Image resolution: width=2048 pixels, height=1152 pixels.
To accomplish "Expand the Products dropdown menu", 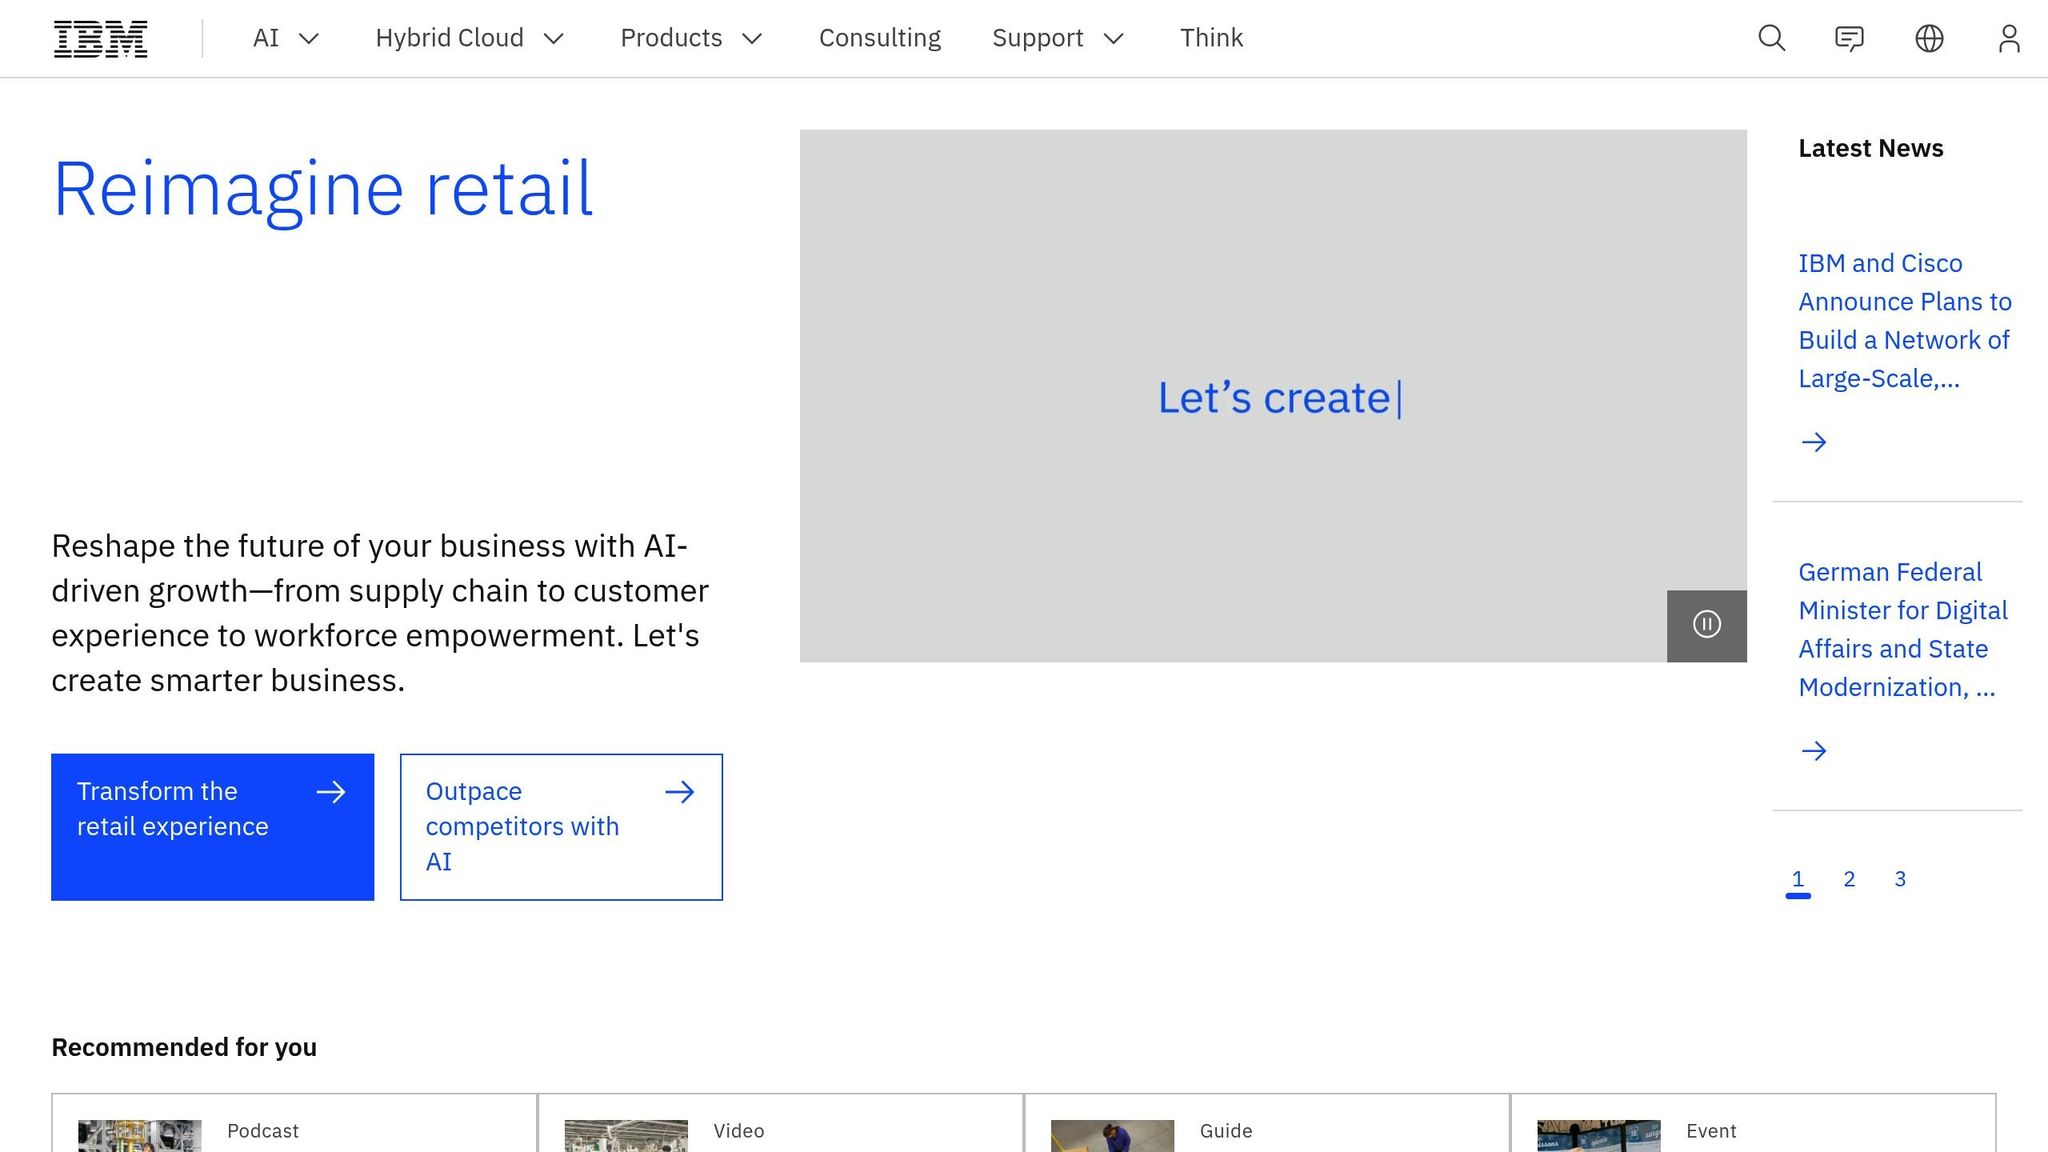I will point(691,38).
